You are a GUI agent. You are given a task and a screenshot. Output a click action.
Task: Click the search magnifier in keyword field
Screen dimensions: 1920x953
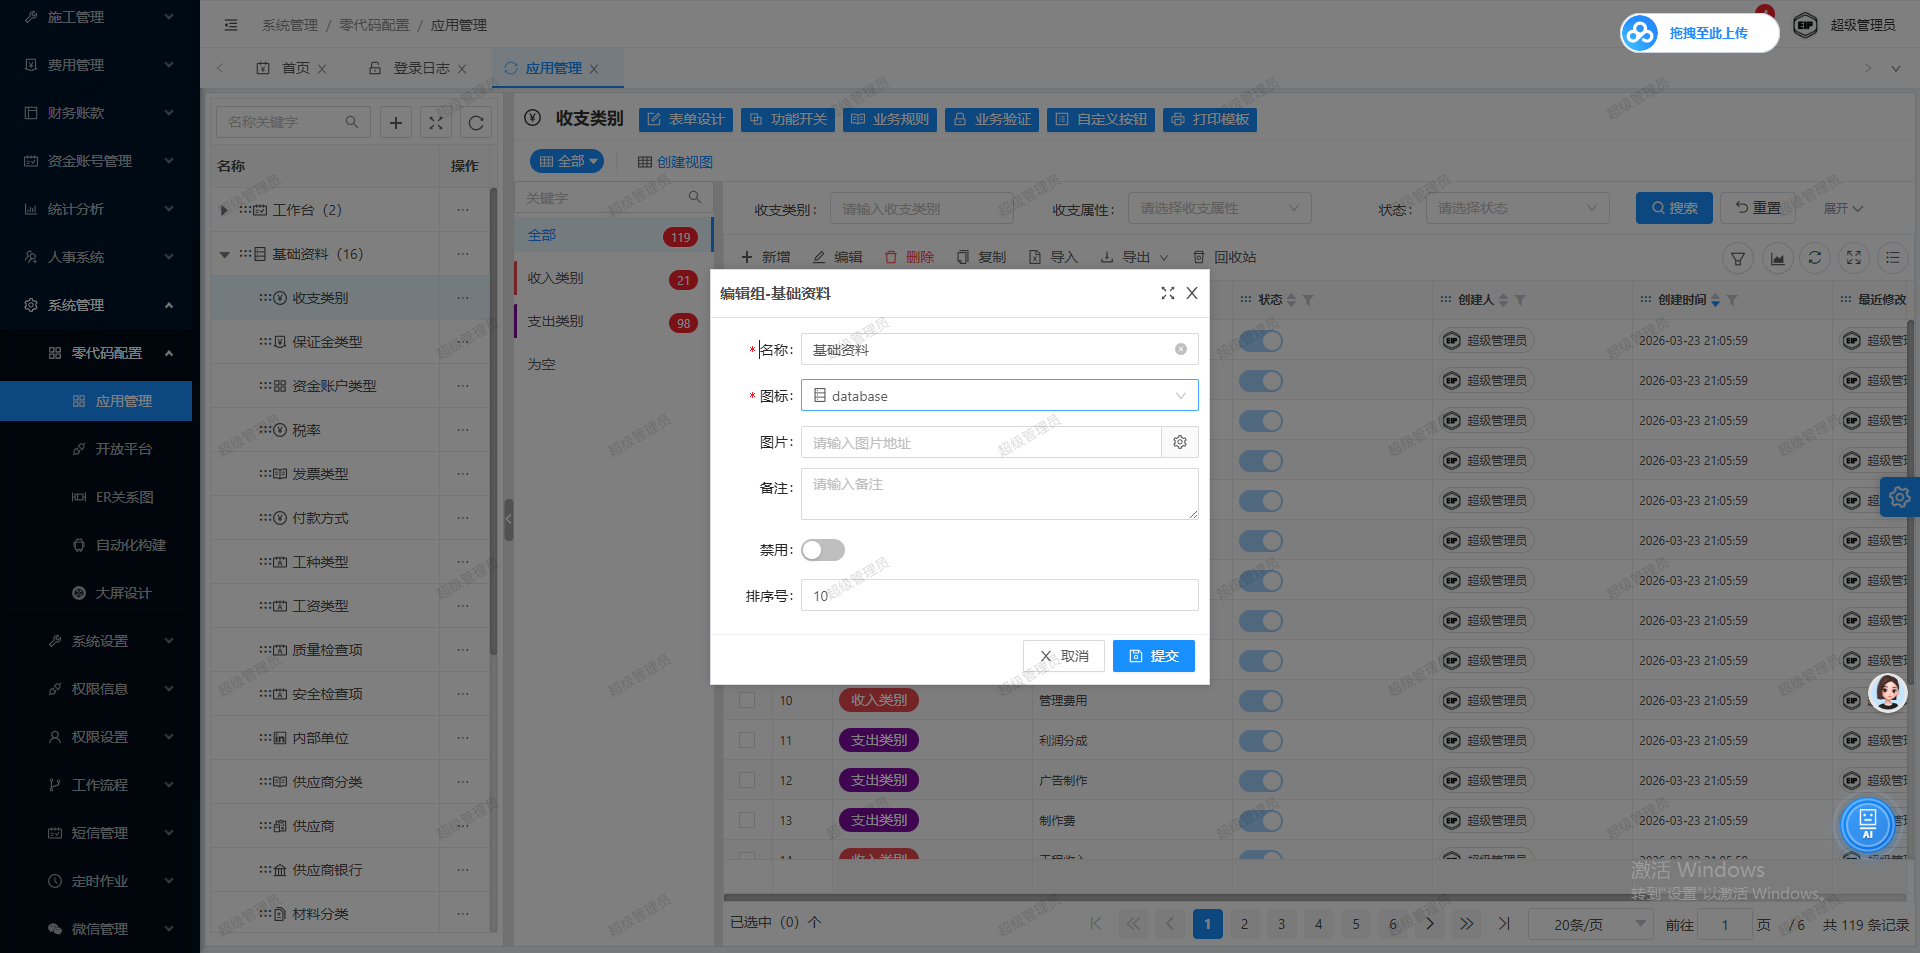tap(695, 197)
